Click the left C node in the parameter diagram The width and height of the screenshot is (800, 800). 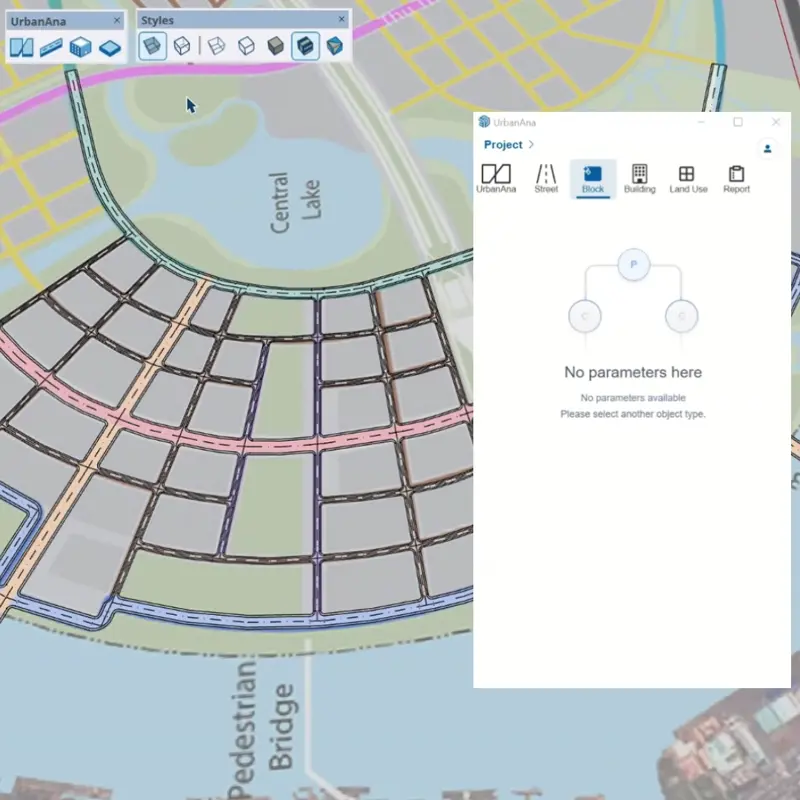[585, 316]
